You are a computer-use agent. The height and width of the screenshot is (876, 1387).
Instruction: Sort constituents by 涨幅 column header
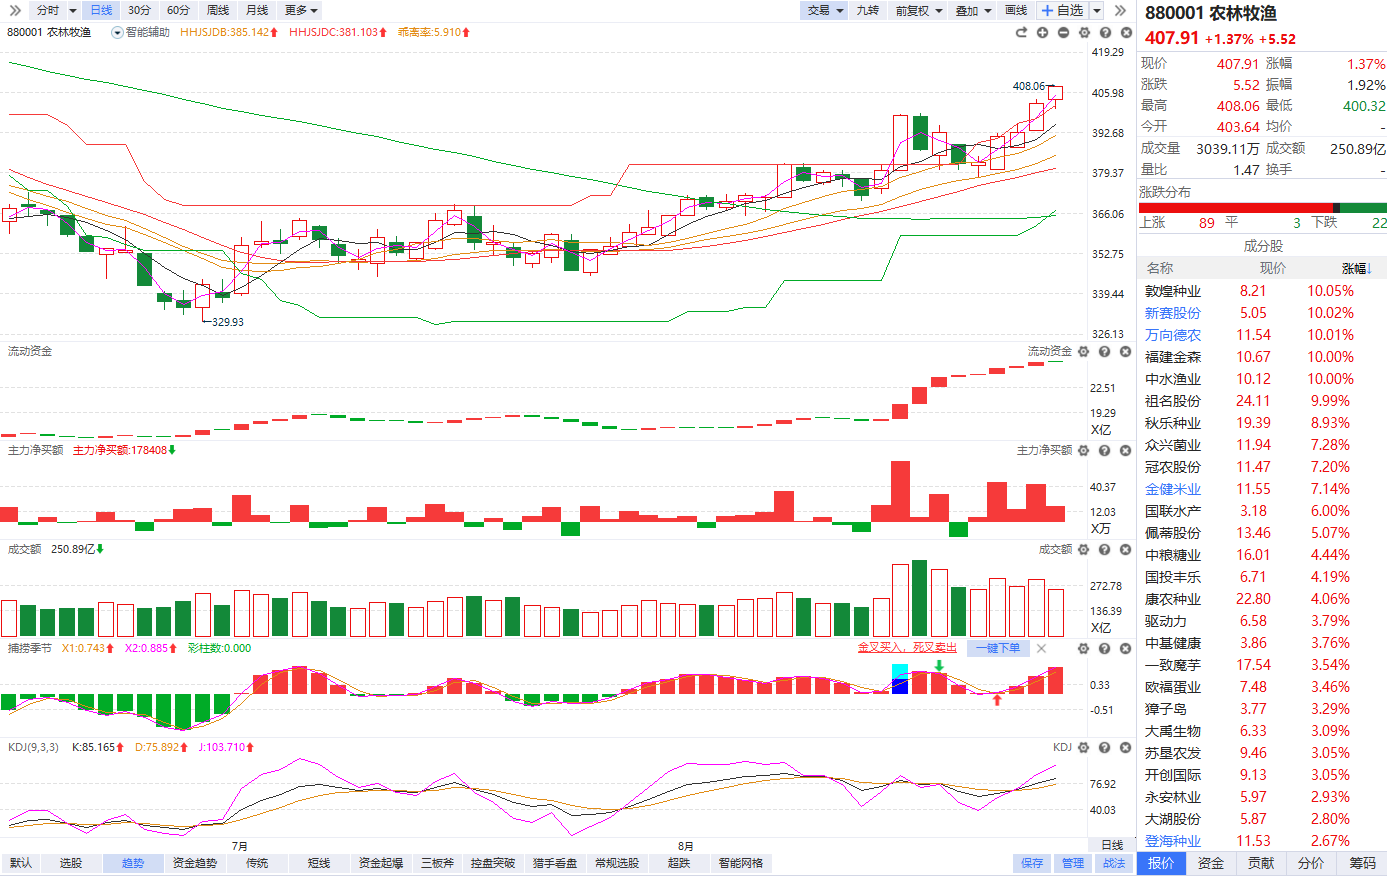coord(1357,268)
